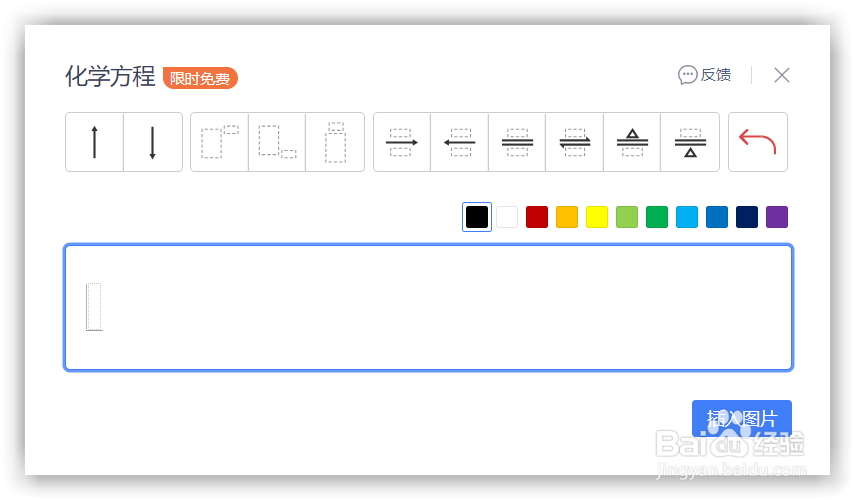Viewport: 855px width, 500px height.
Task: Click the red undo arrow button
Action: tap(757, 142)
